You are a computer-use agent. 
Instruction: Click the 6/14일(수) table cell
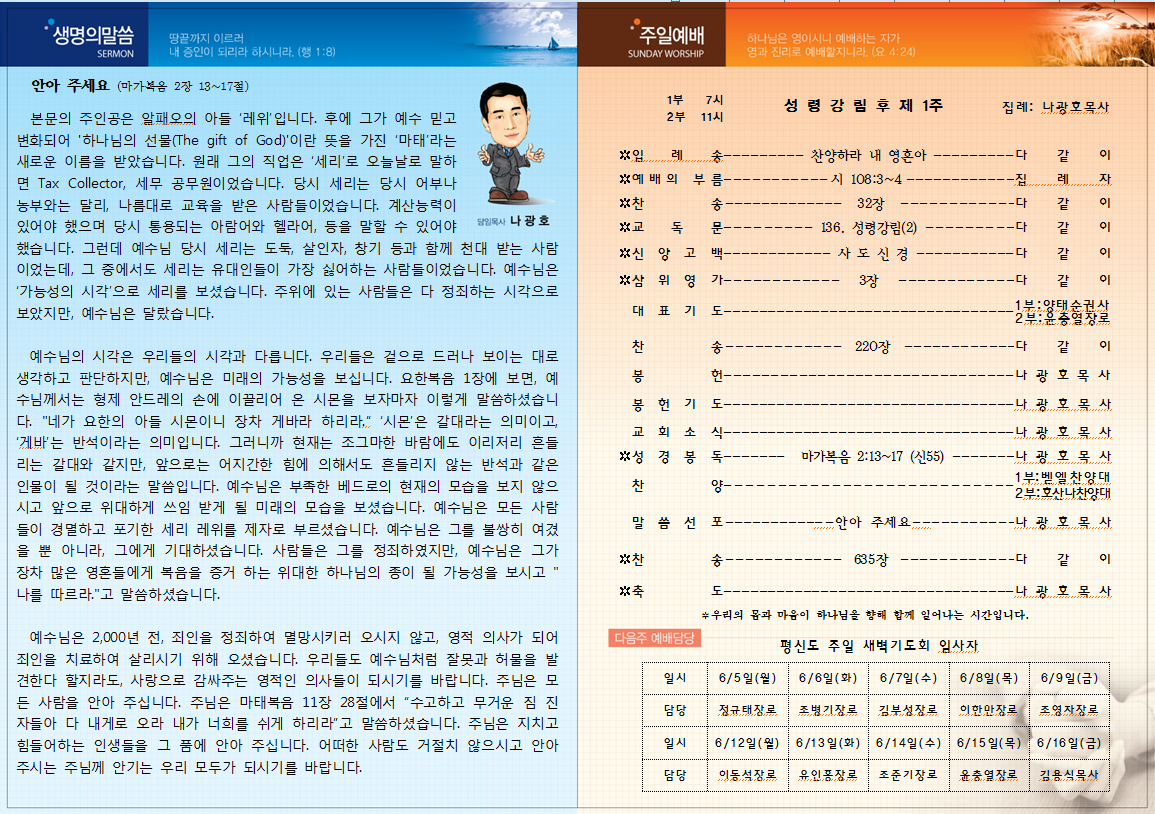pyautogui.click(x=908, y=743)
